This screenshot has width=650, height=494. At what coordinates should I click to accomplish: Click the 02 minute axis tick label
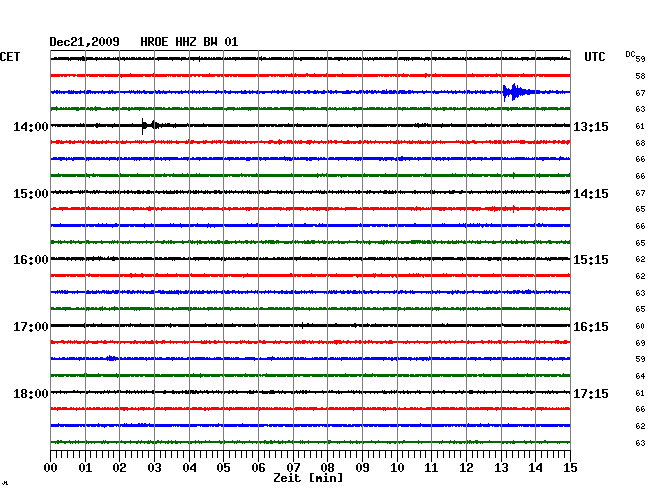coord(119,467)
